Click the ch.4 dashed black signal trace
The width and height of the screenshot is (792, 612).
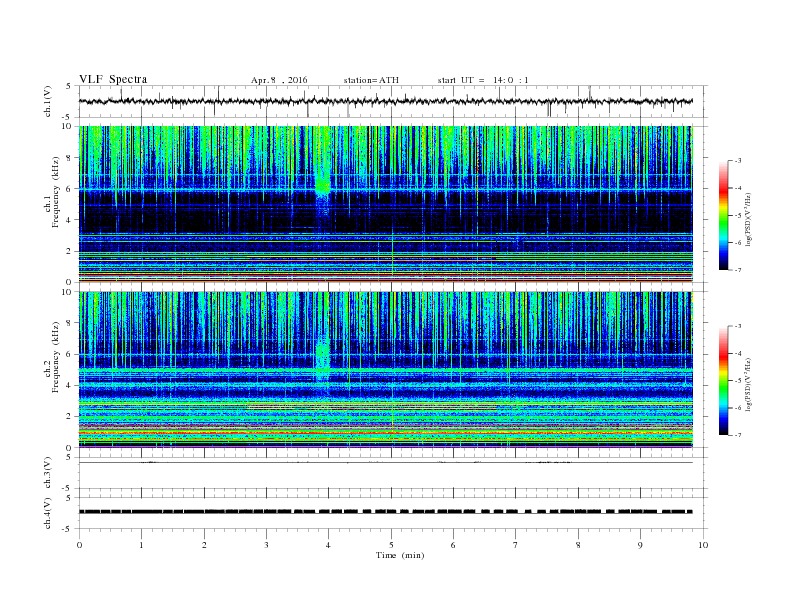(385, 512)
